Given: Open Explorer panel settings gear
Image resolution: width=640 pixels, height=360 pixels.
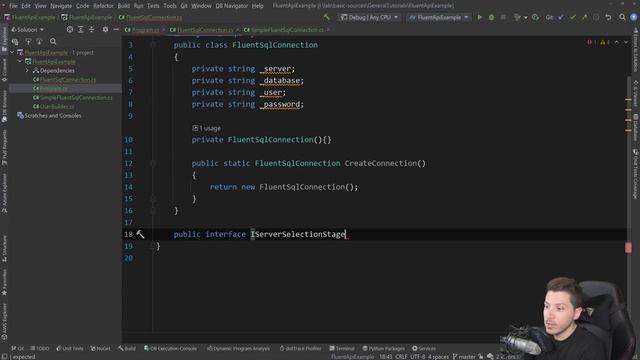Looking at the screenshot, I should pyautogui.click(x=105, y=29).
